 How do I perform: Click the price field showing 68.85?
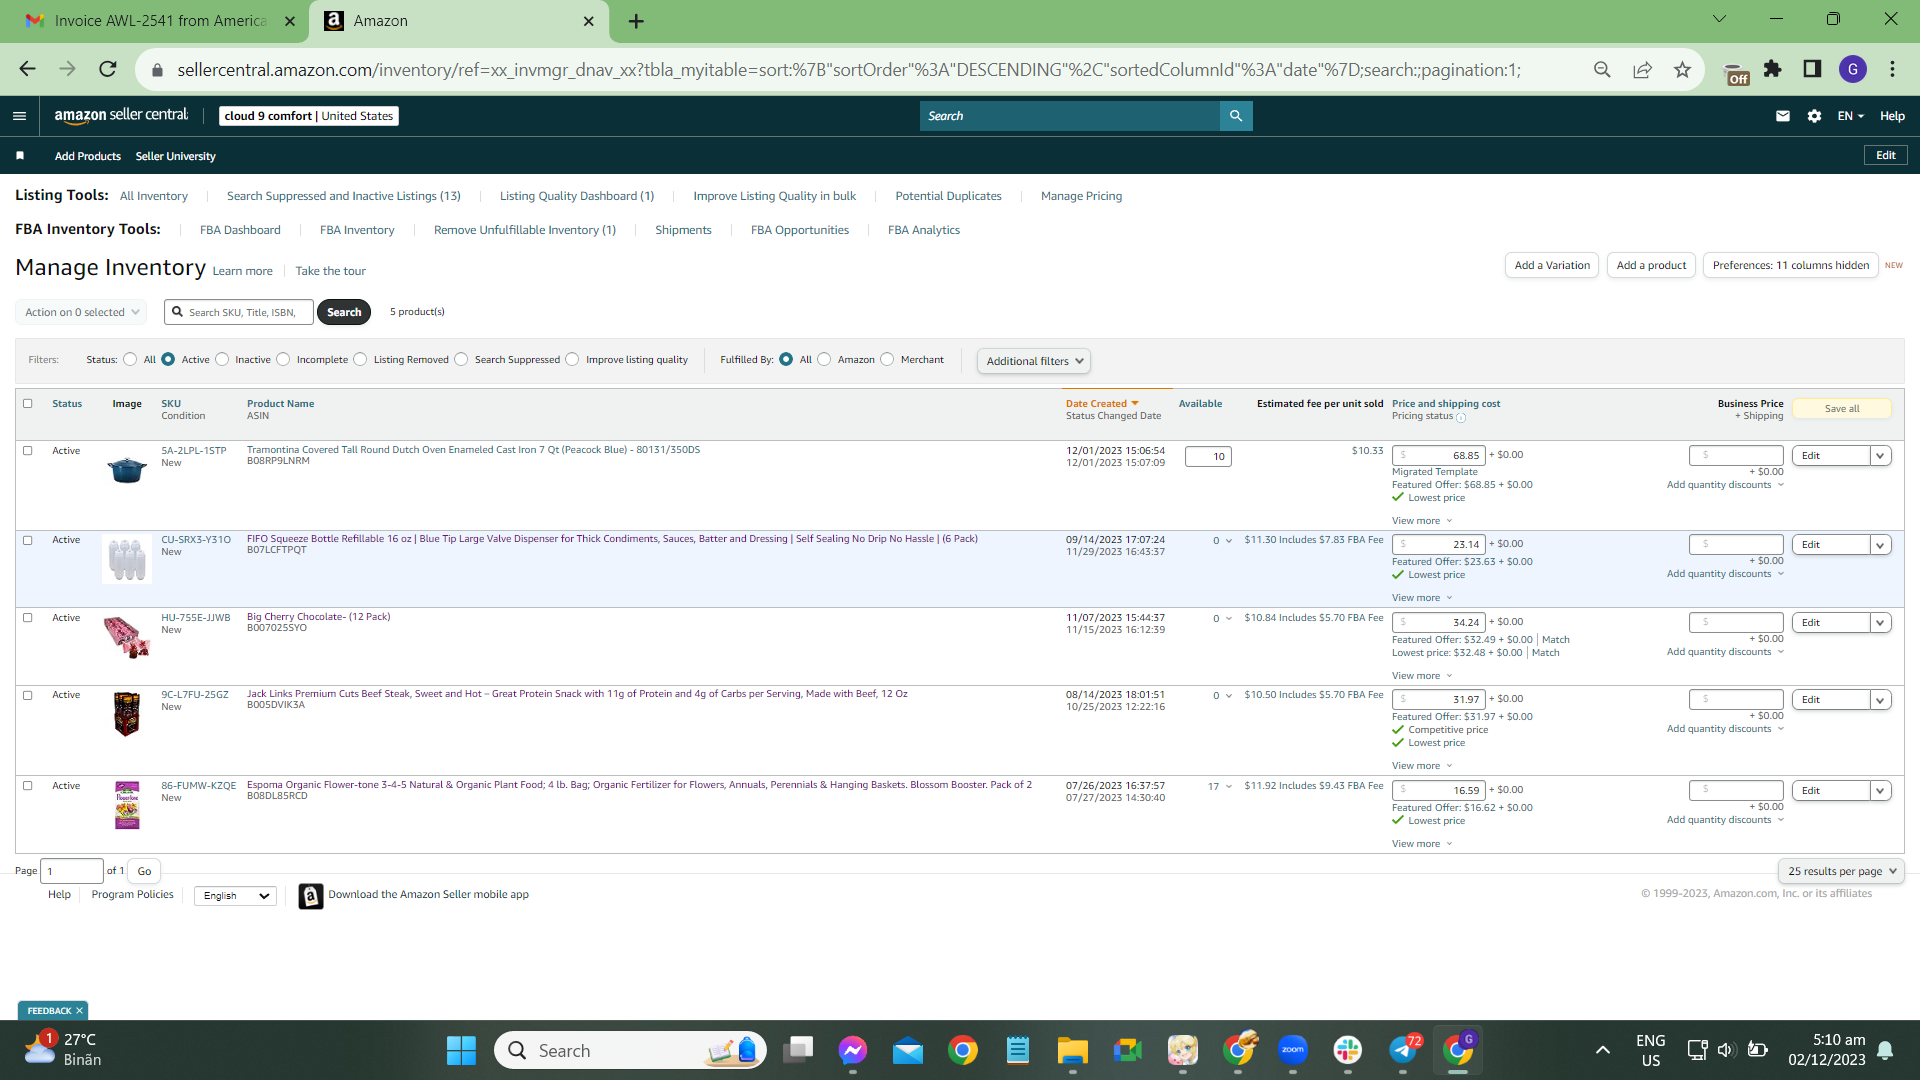point(1438,456)
